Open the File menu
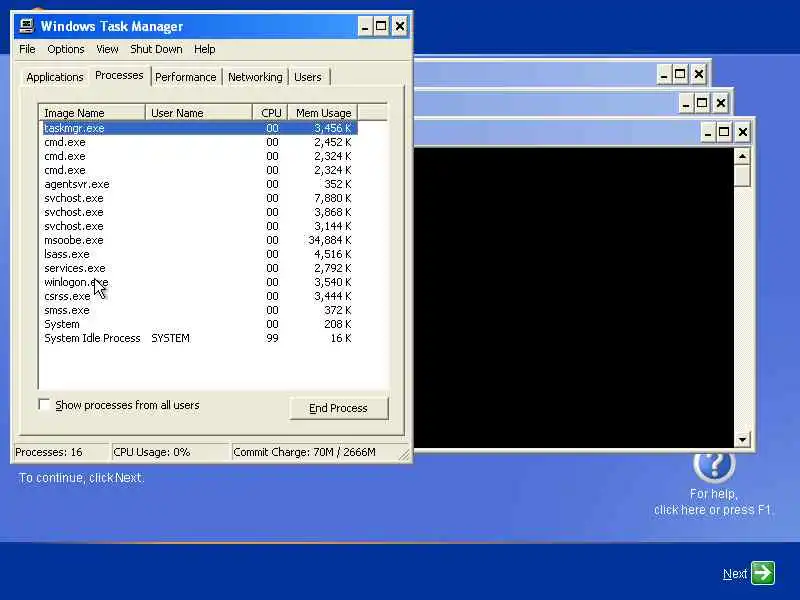 tap(27, 49)
